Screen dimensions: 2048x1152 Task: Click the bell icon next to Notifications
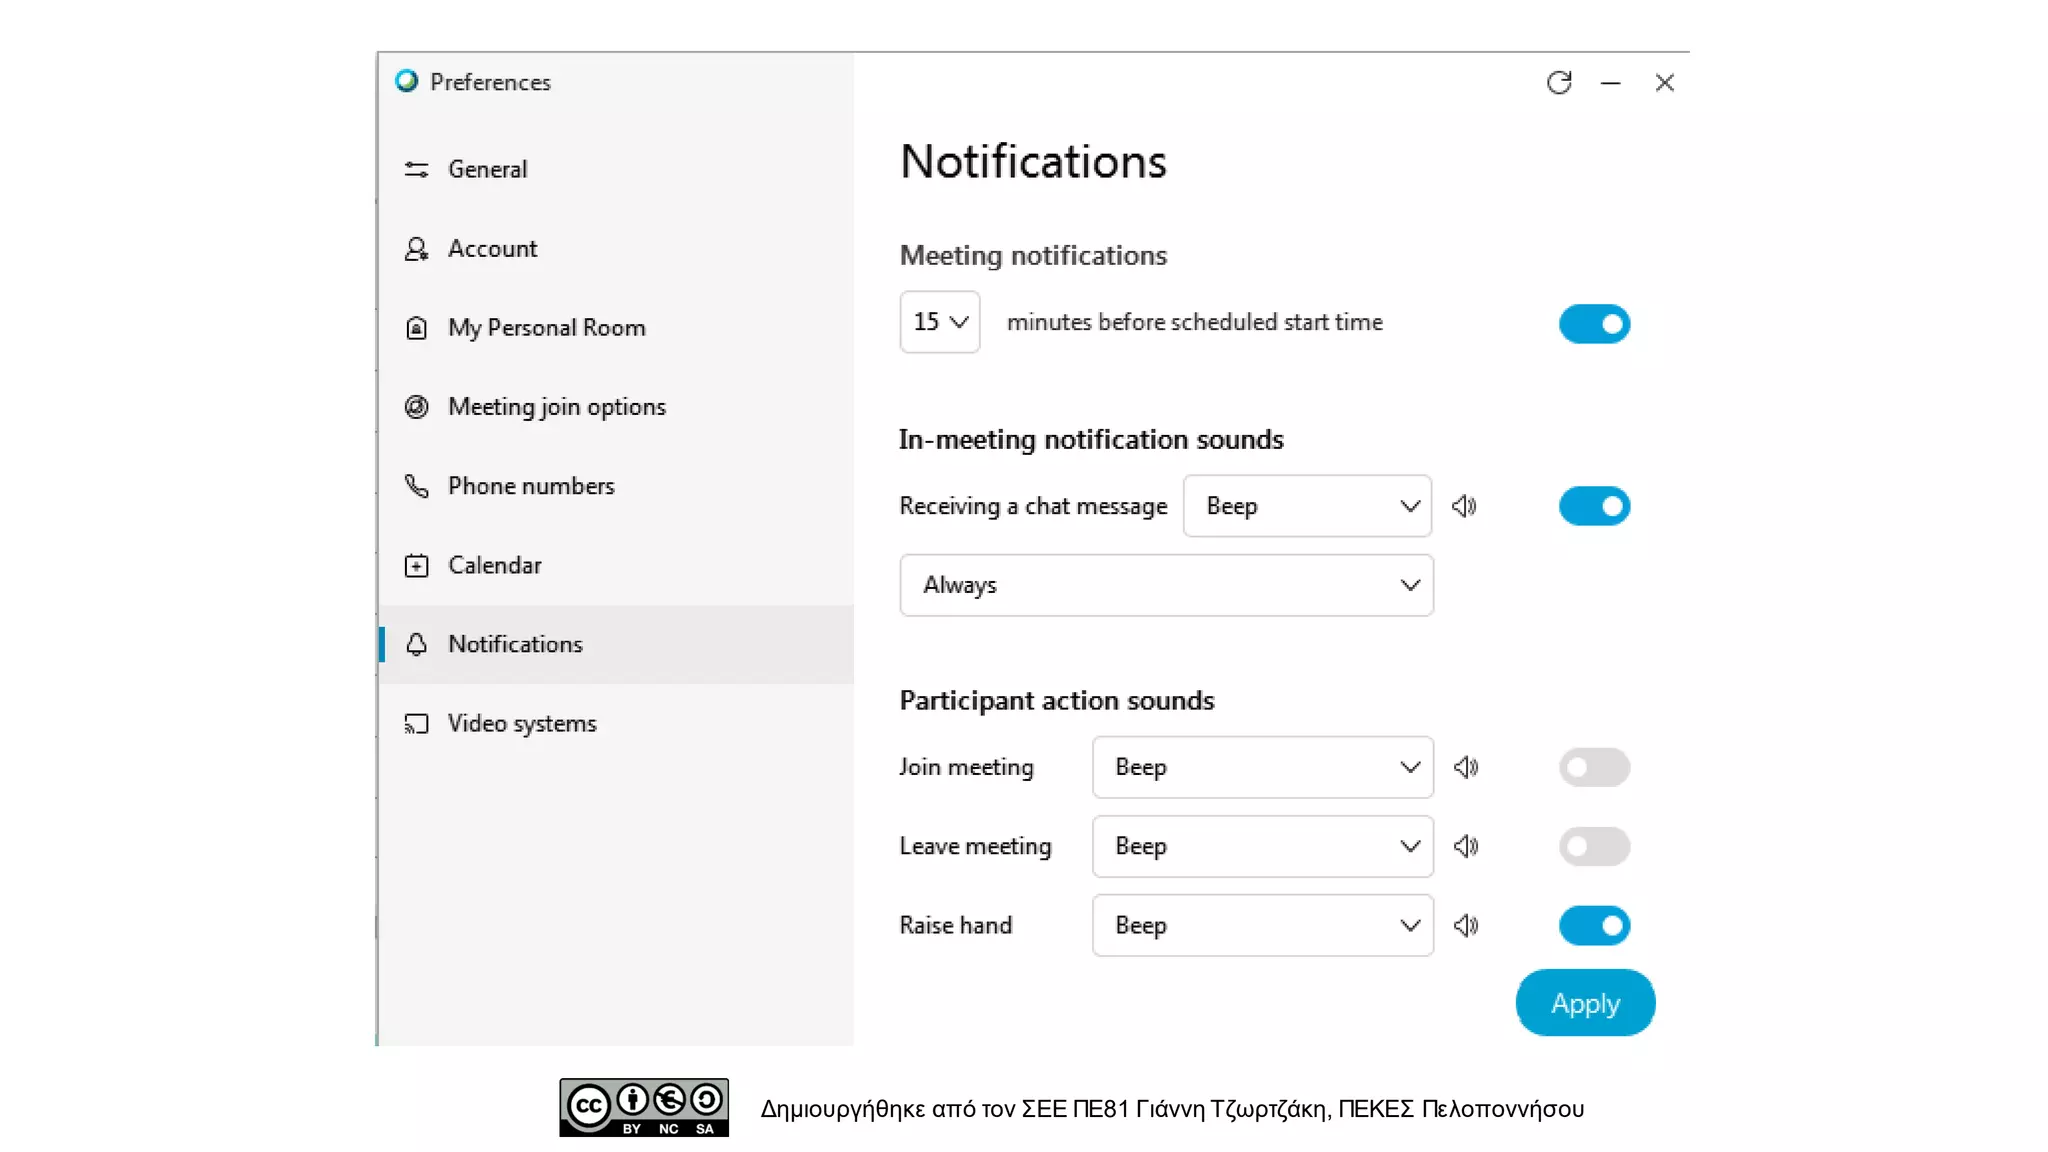417,644
